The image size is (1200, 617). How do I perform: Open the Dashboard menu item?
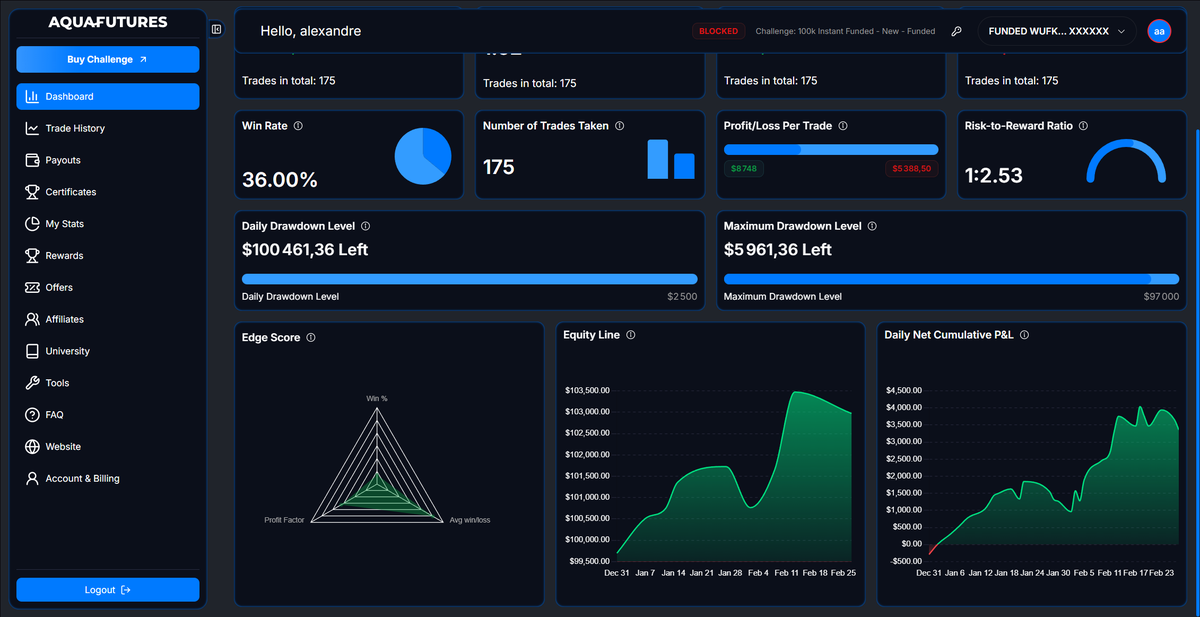108,97
